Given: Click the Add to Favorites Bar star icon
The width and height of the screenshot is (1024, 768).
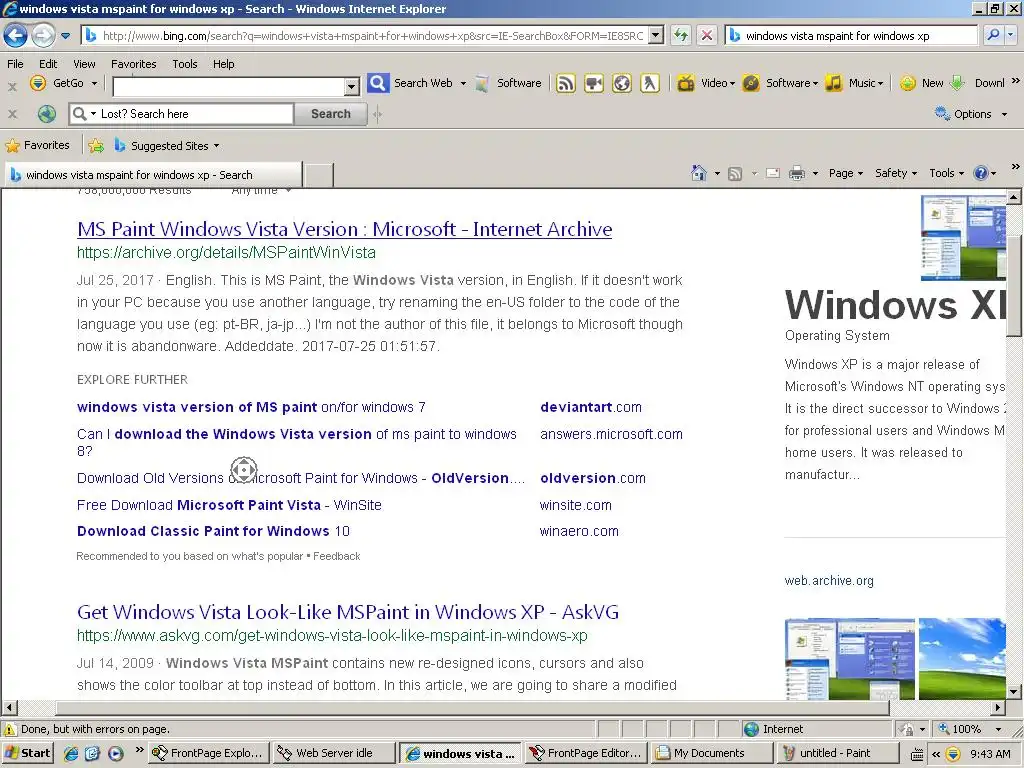Looking at the screenshot, I should coord(96,146).
